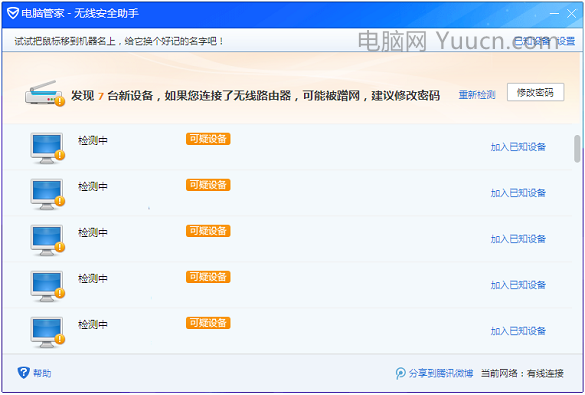Screen dimensions: 585x395
Task: Click the third device's 检测中 name
Action: coord(93,232)
